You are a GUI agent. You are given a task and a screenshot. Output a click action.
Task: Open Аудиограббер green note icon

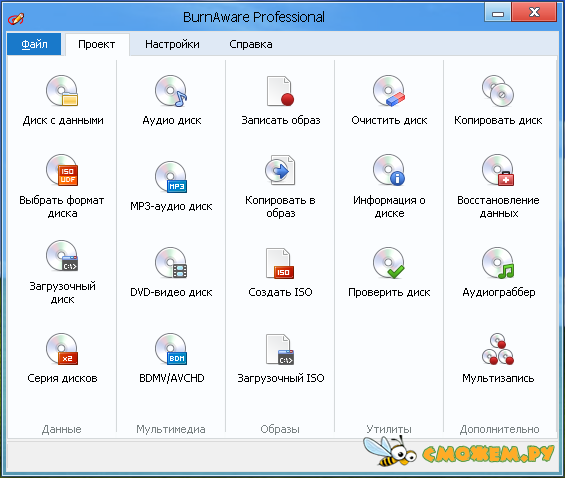498,263
